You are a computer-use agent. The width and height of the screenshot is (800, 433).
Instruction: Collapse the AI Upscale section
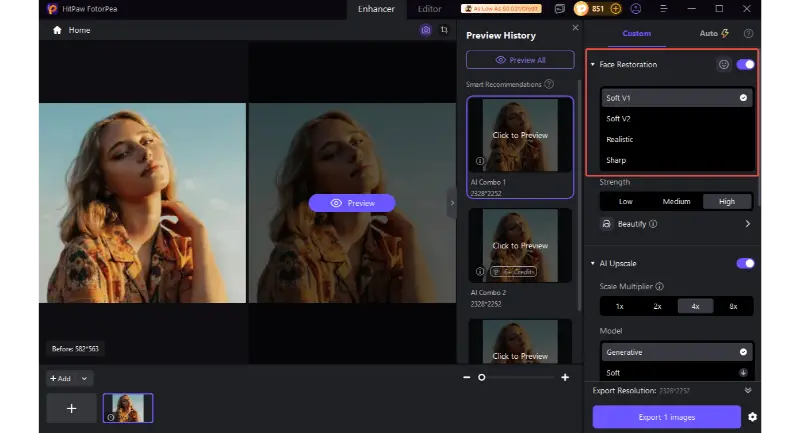point(592,263)
